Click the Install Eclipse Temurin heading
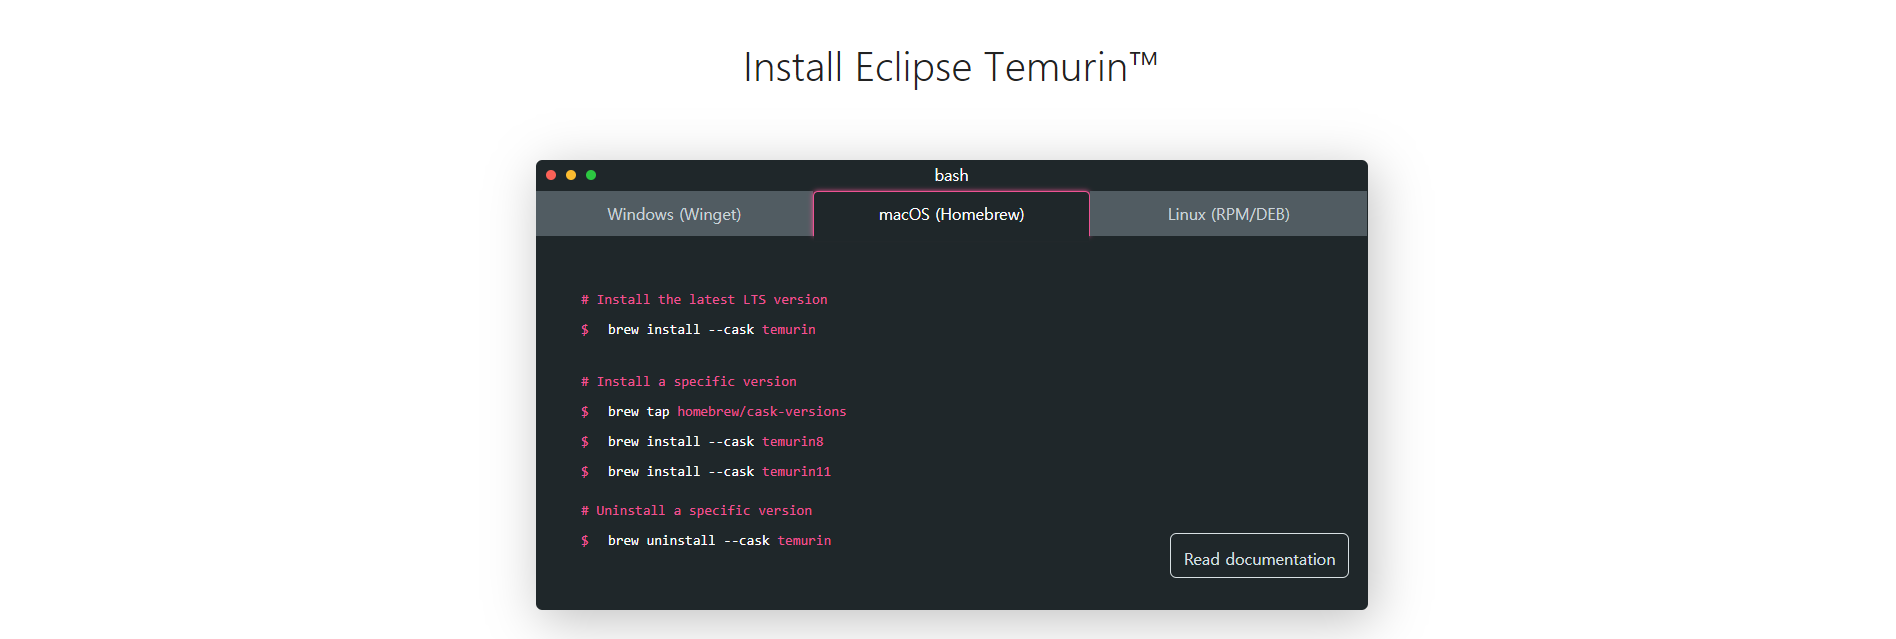This screenshot has height=639, width=1896. [x=950, y=67]
